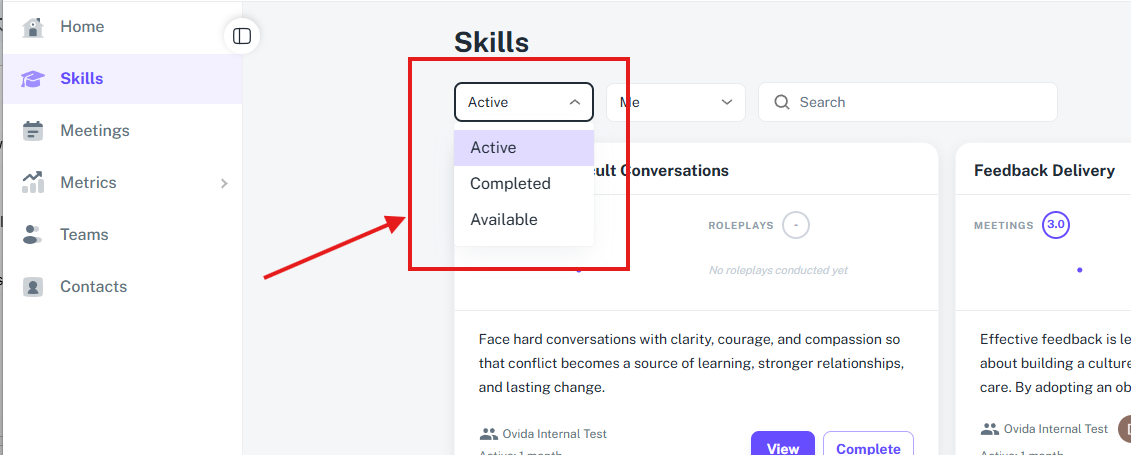Collapse the sidebar with the panel icon
The width and height of the screenshot is (1131, 455).
coord(242,36)
